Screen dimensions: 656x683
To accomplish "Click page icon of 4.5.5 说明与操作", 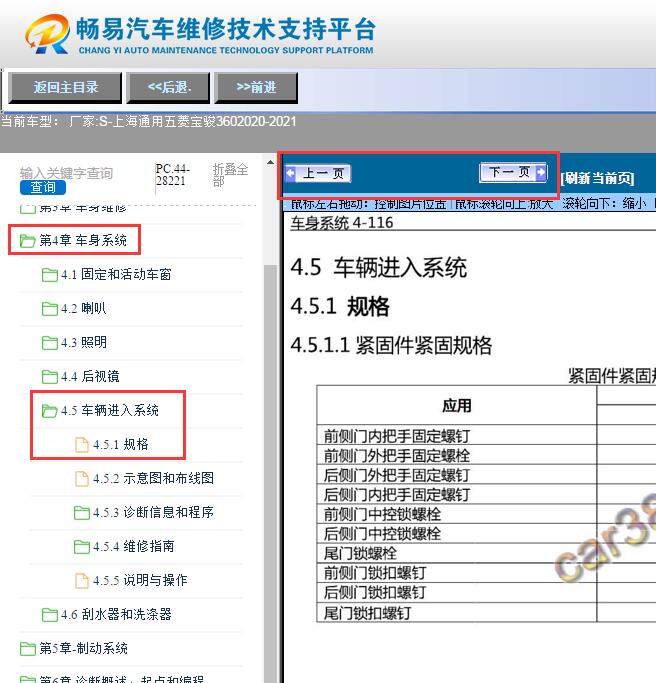I will [x=82, y=581].
